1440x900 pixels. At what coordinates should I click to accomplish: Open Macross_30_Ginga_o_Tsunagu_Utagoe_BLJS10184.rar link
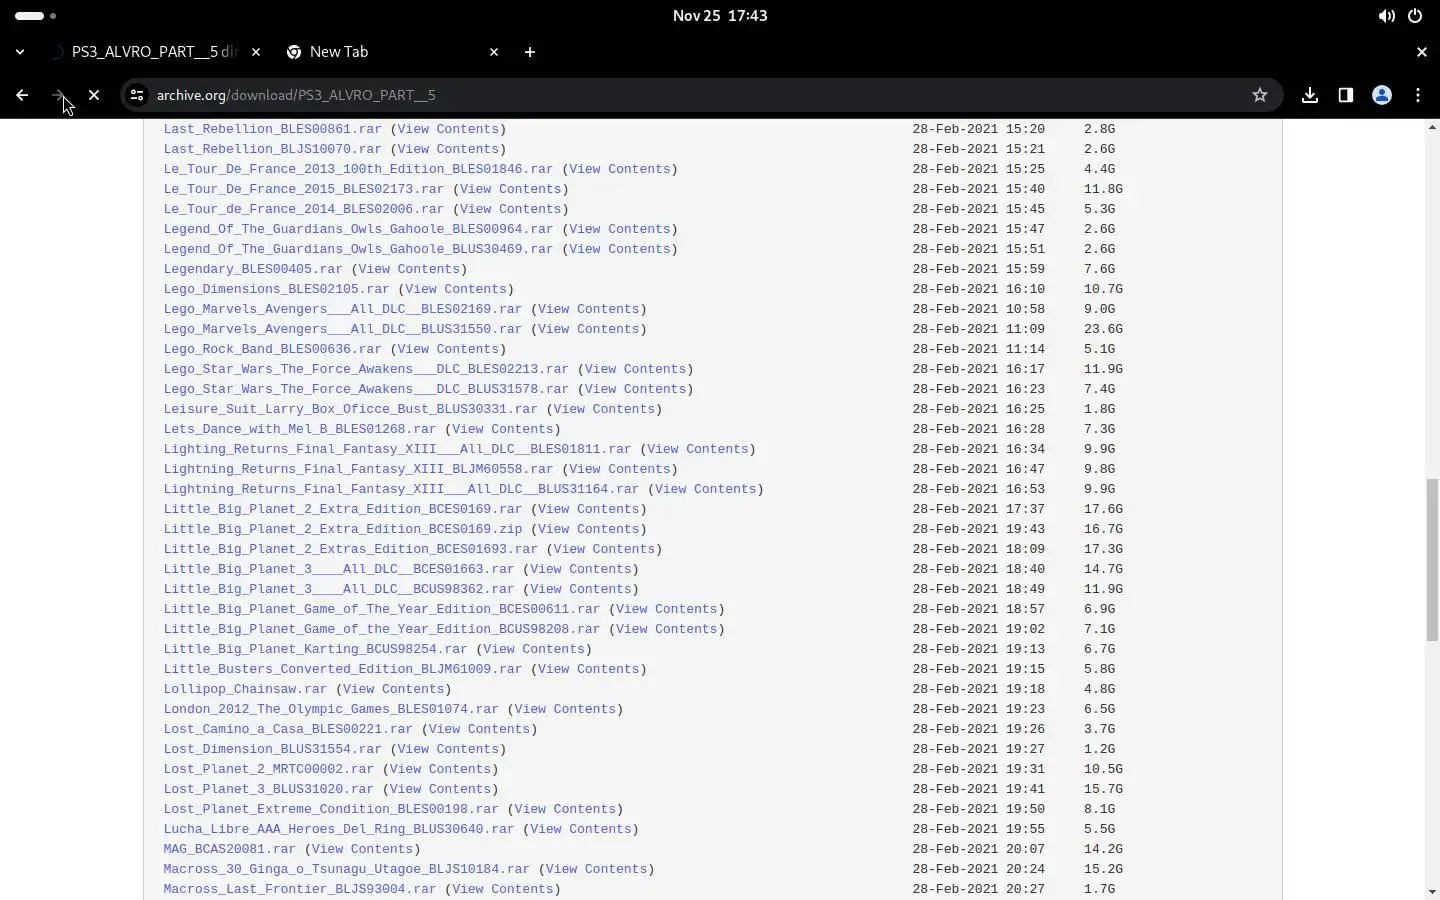pos(347,869)
